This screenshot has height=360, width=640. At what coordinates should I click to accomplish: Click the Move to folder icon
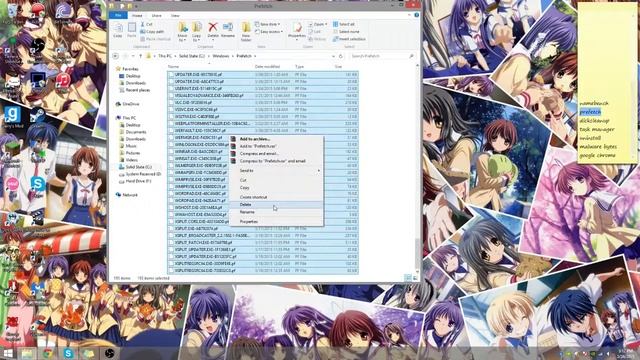182,31
